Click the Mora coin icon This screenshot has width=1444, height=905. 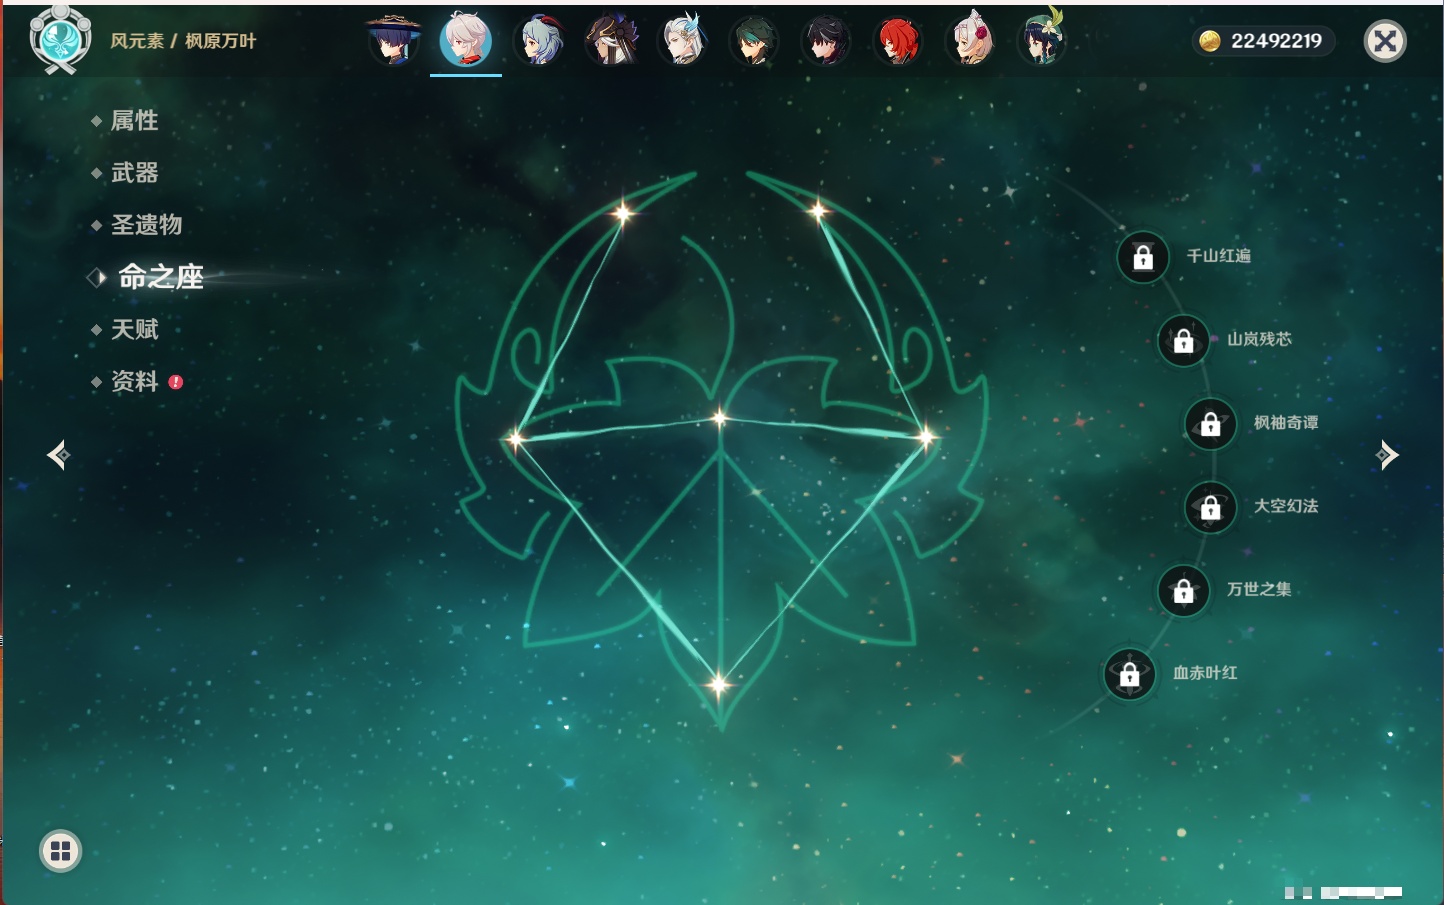pyautogui.click(x=1209, y=41)
